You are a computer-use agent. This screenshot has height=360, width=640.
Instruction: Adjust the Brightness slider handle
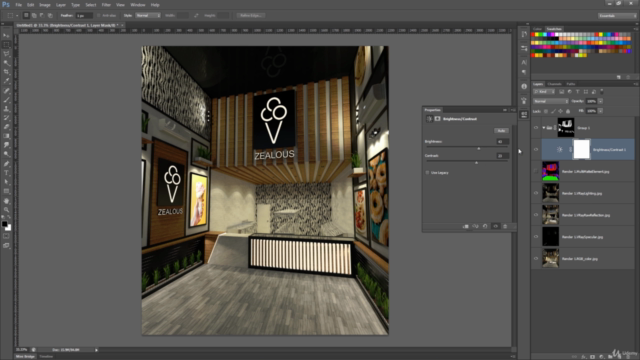(479, 148)
